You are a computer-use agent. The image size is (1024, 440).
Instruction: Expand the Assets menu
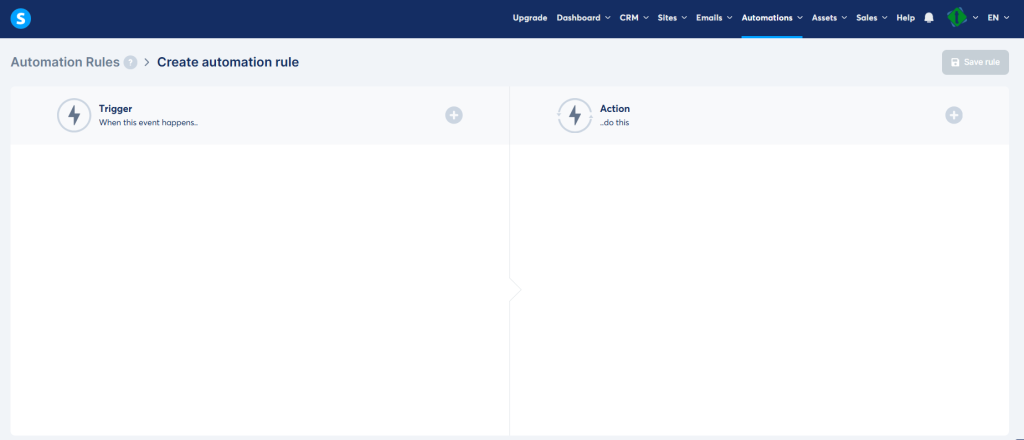click(x=829, y=18)
